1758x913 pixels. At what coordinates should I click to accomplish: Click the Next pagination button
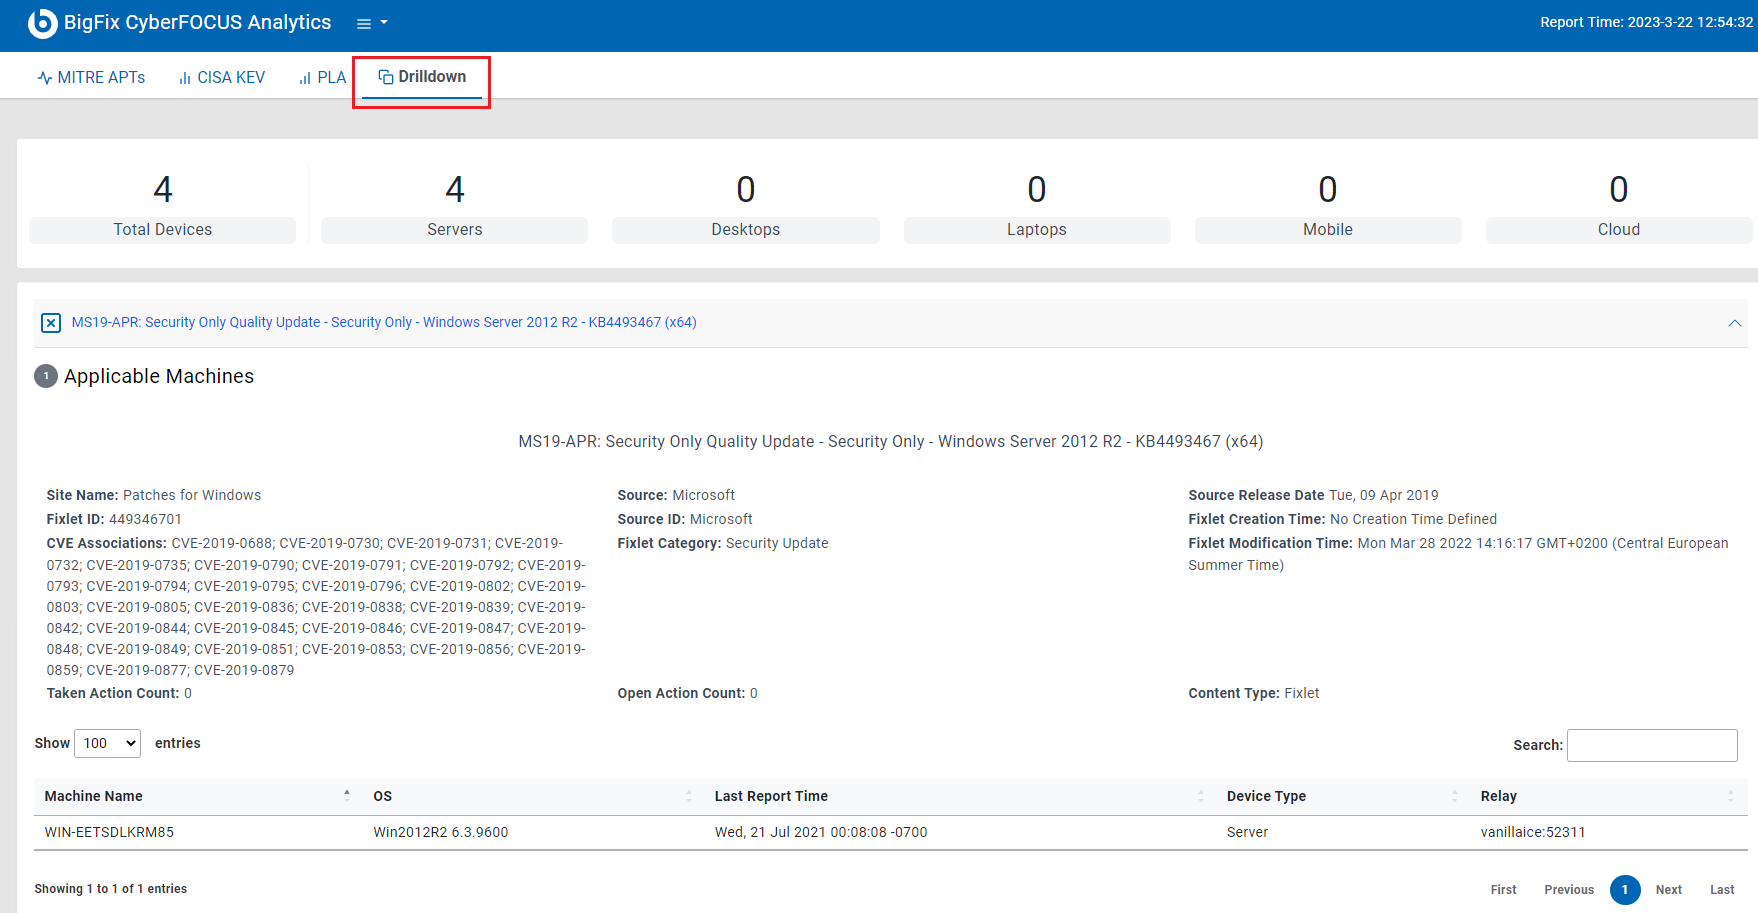(1668, 890)
